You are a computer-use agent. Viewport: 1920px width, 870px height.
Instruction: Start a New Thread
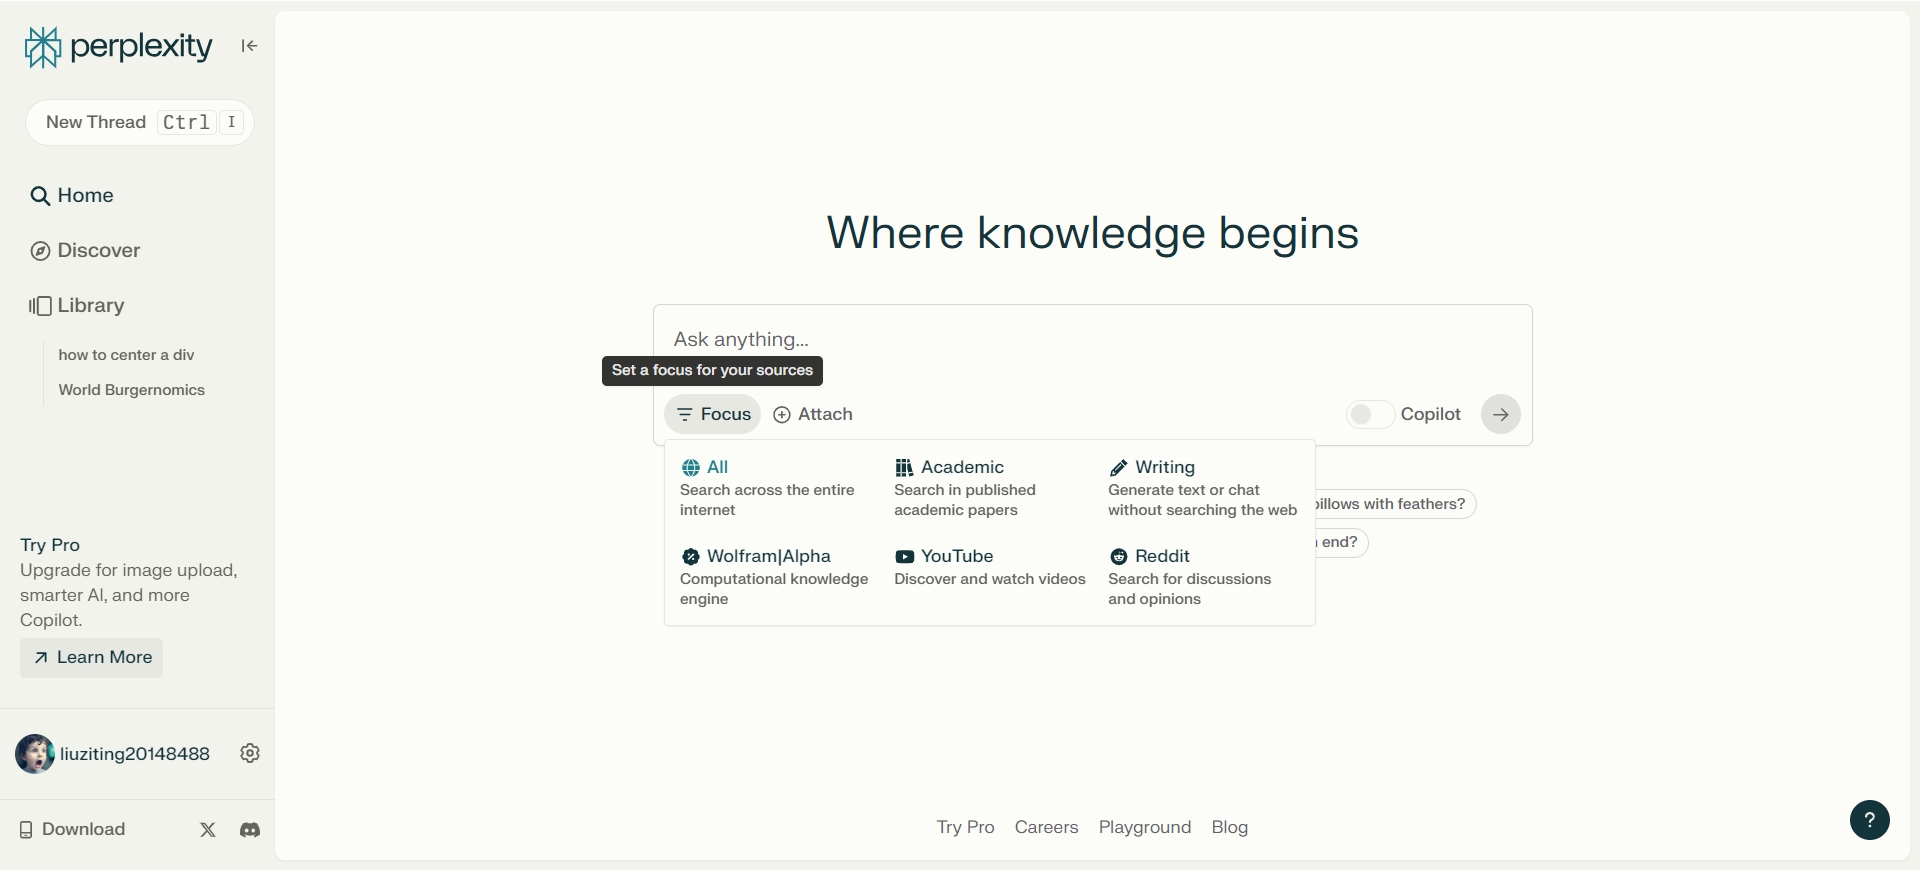(140, 122)
